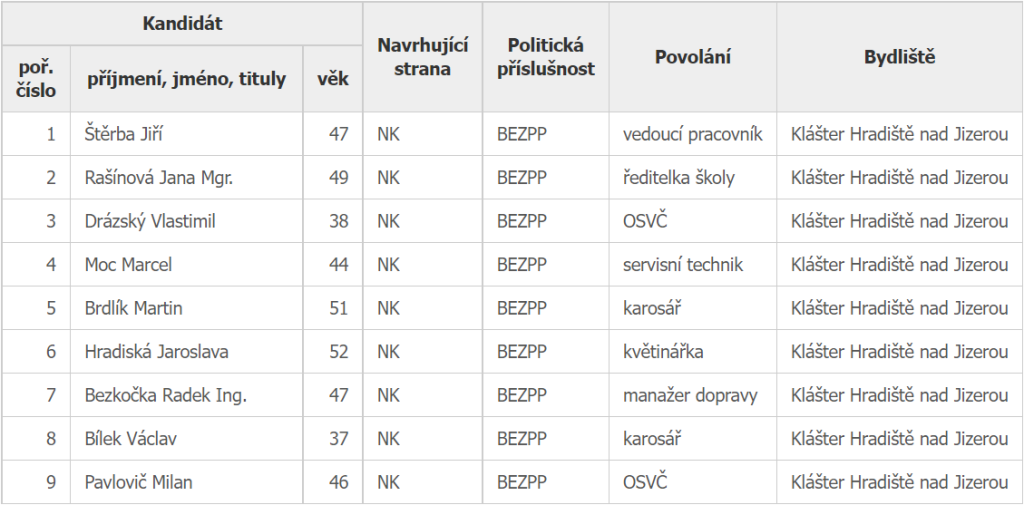This screenshot has width=1024, height=505.
Task: Click the Moc Marcel name cell
Action: click(128, 265)
